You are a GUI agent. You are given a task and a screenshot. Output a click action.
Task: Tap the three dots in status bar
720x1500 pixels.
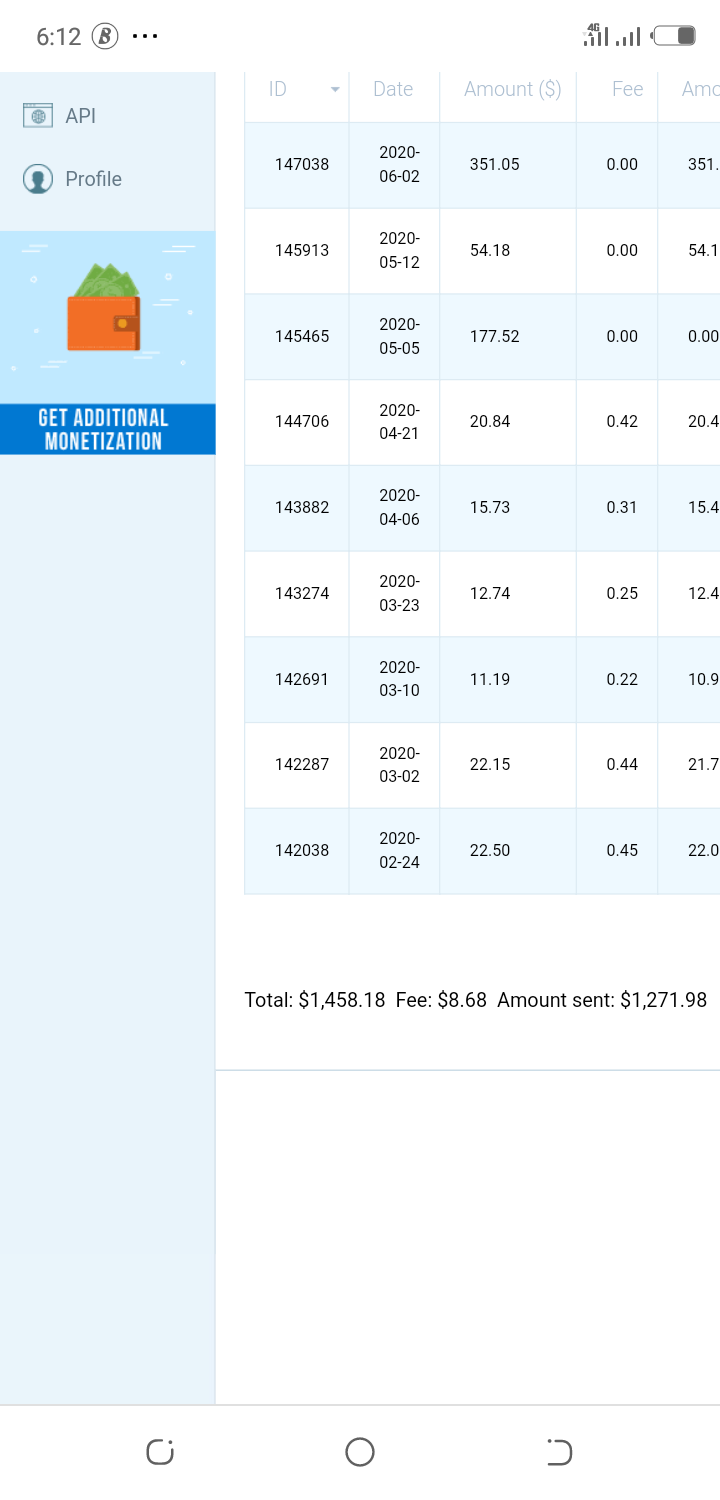(x=145, y=37)
